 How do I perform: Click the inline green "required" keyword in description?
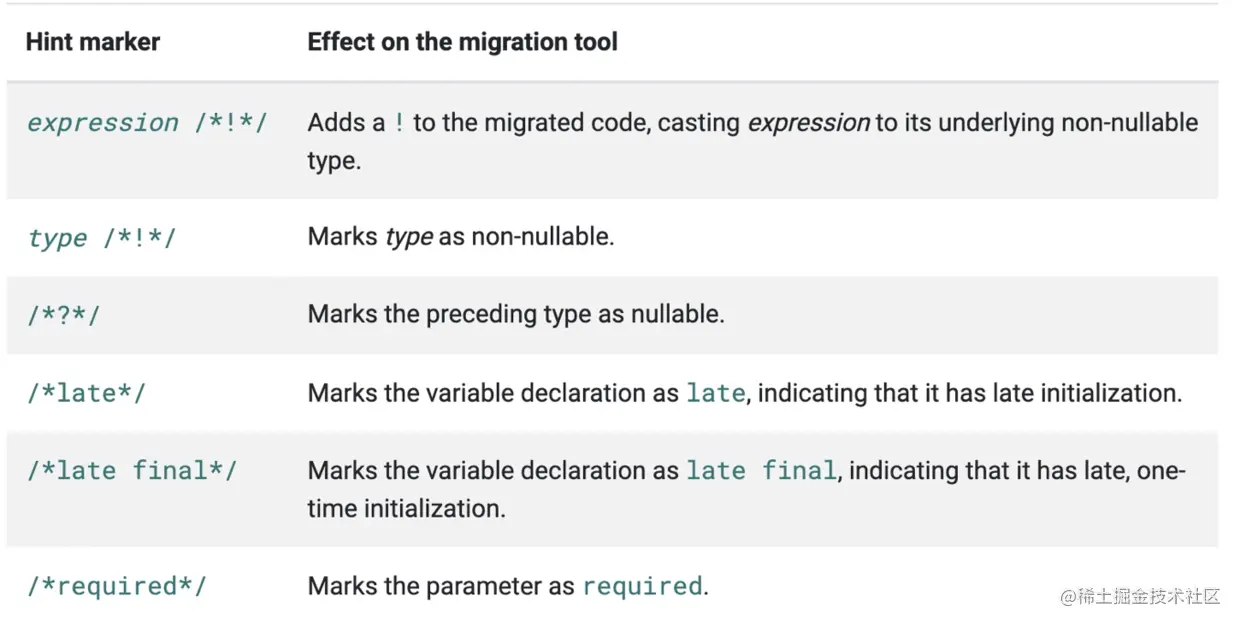(x=642, y=586)
